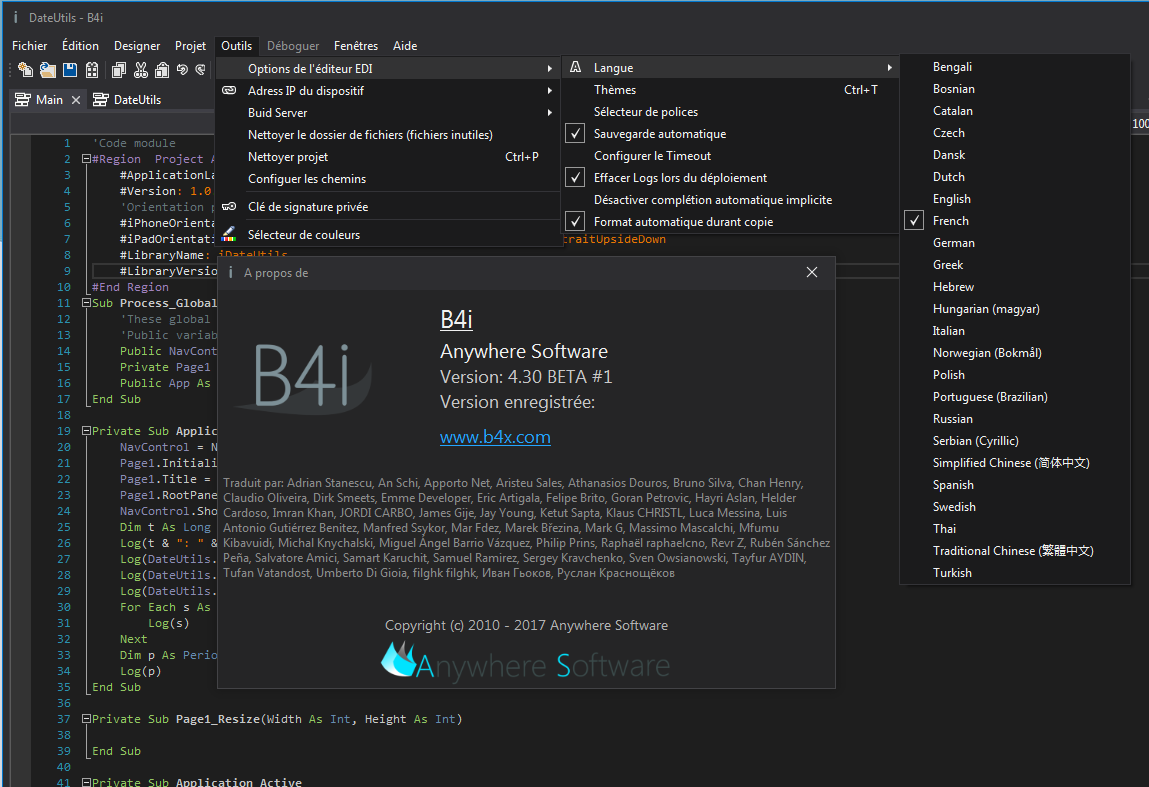The image size is (1149, 787).
Task: Enable Désactiver complétion automatique implicite
Action: 713,199
